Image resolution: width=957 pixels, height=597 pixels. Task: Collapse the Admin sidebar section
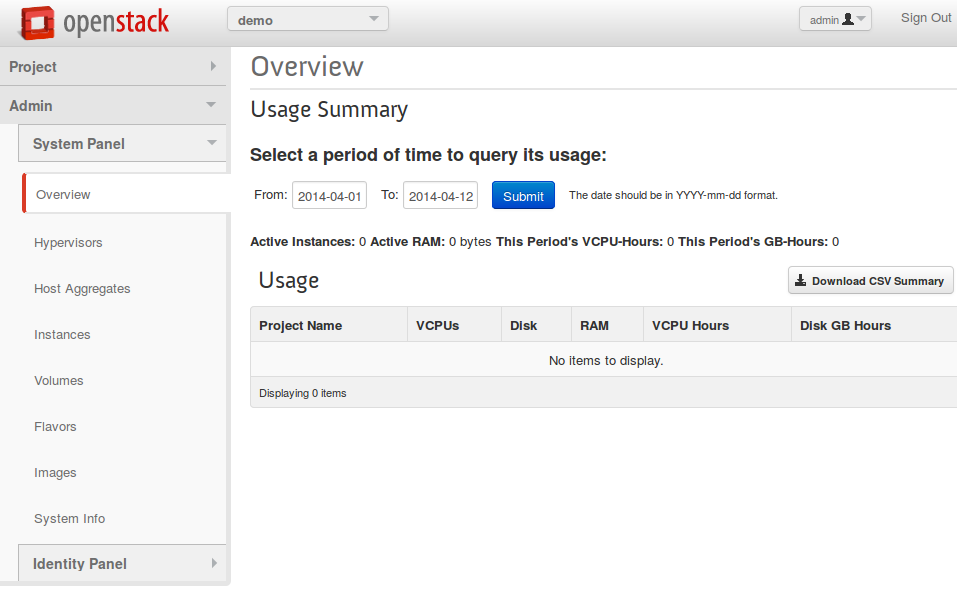click(113, 106)
